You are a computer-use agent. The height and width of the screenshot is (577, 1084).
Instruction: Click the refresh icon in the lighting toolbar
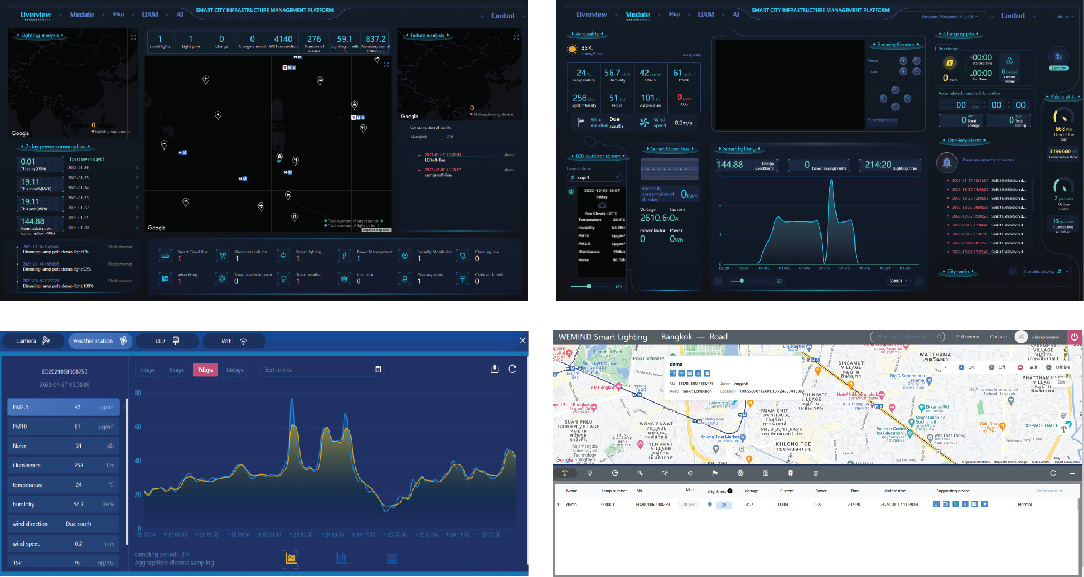[1052, 472]
